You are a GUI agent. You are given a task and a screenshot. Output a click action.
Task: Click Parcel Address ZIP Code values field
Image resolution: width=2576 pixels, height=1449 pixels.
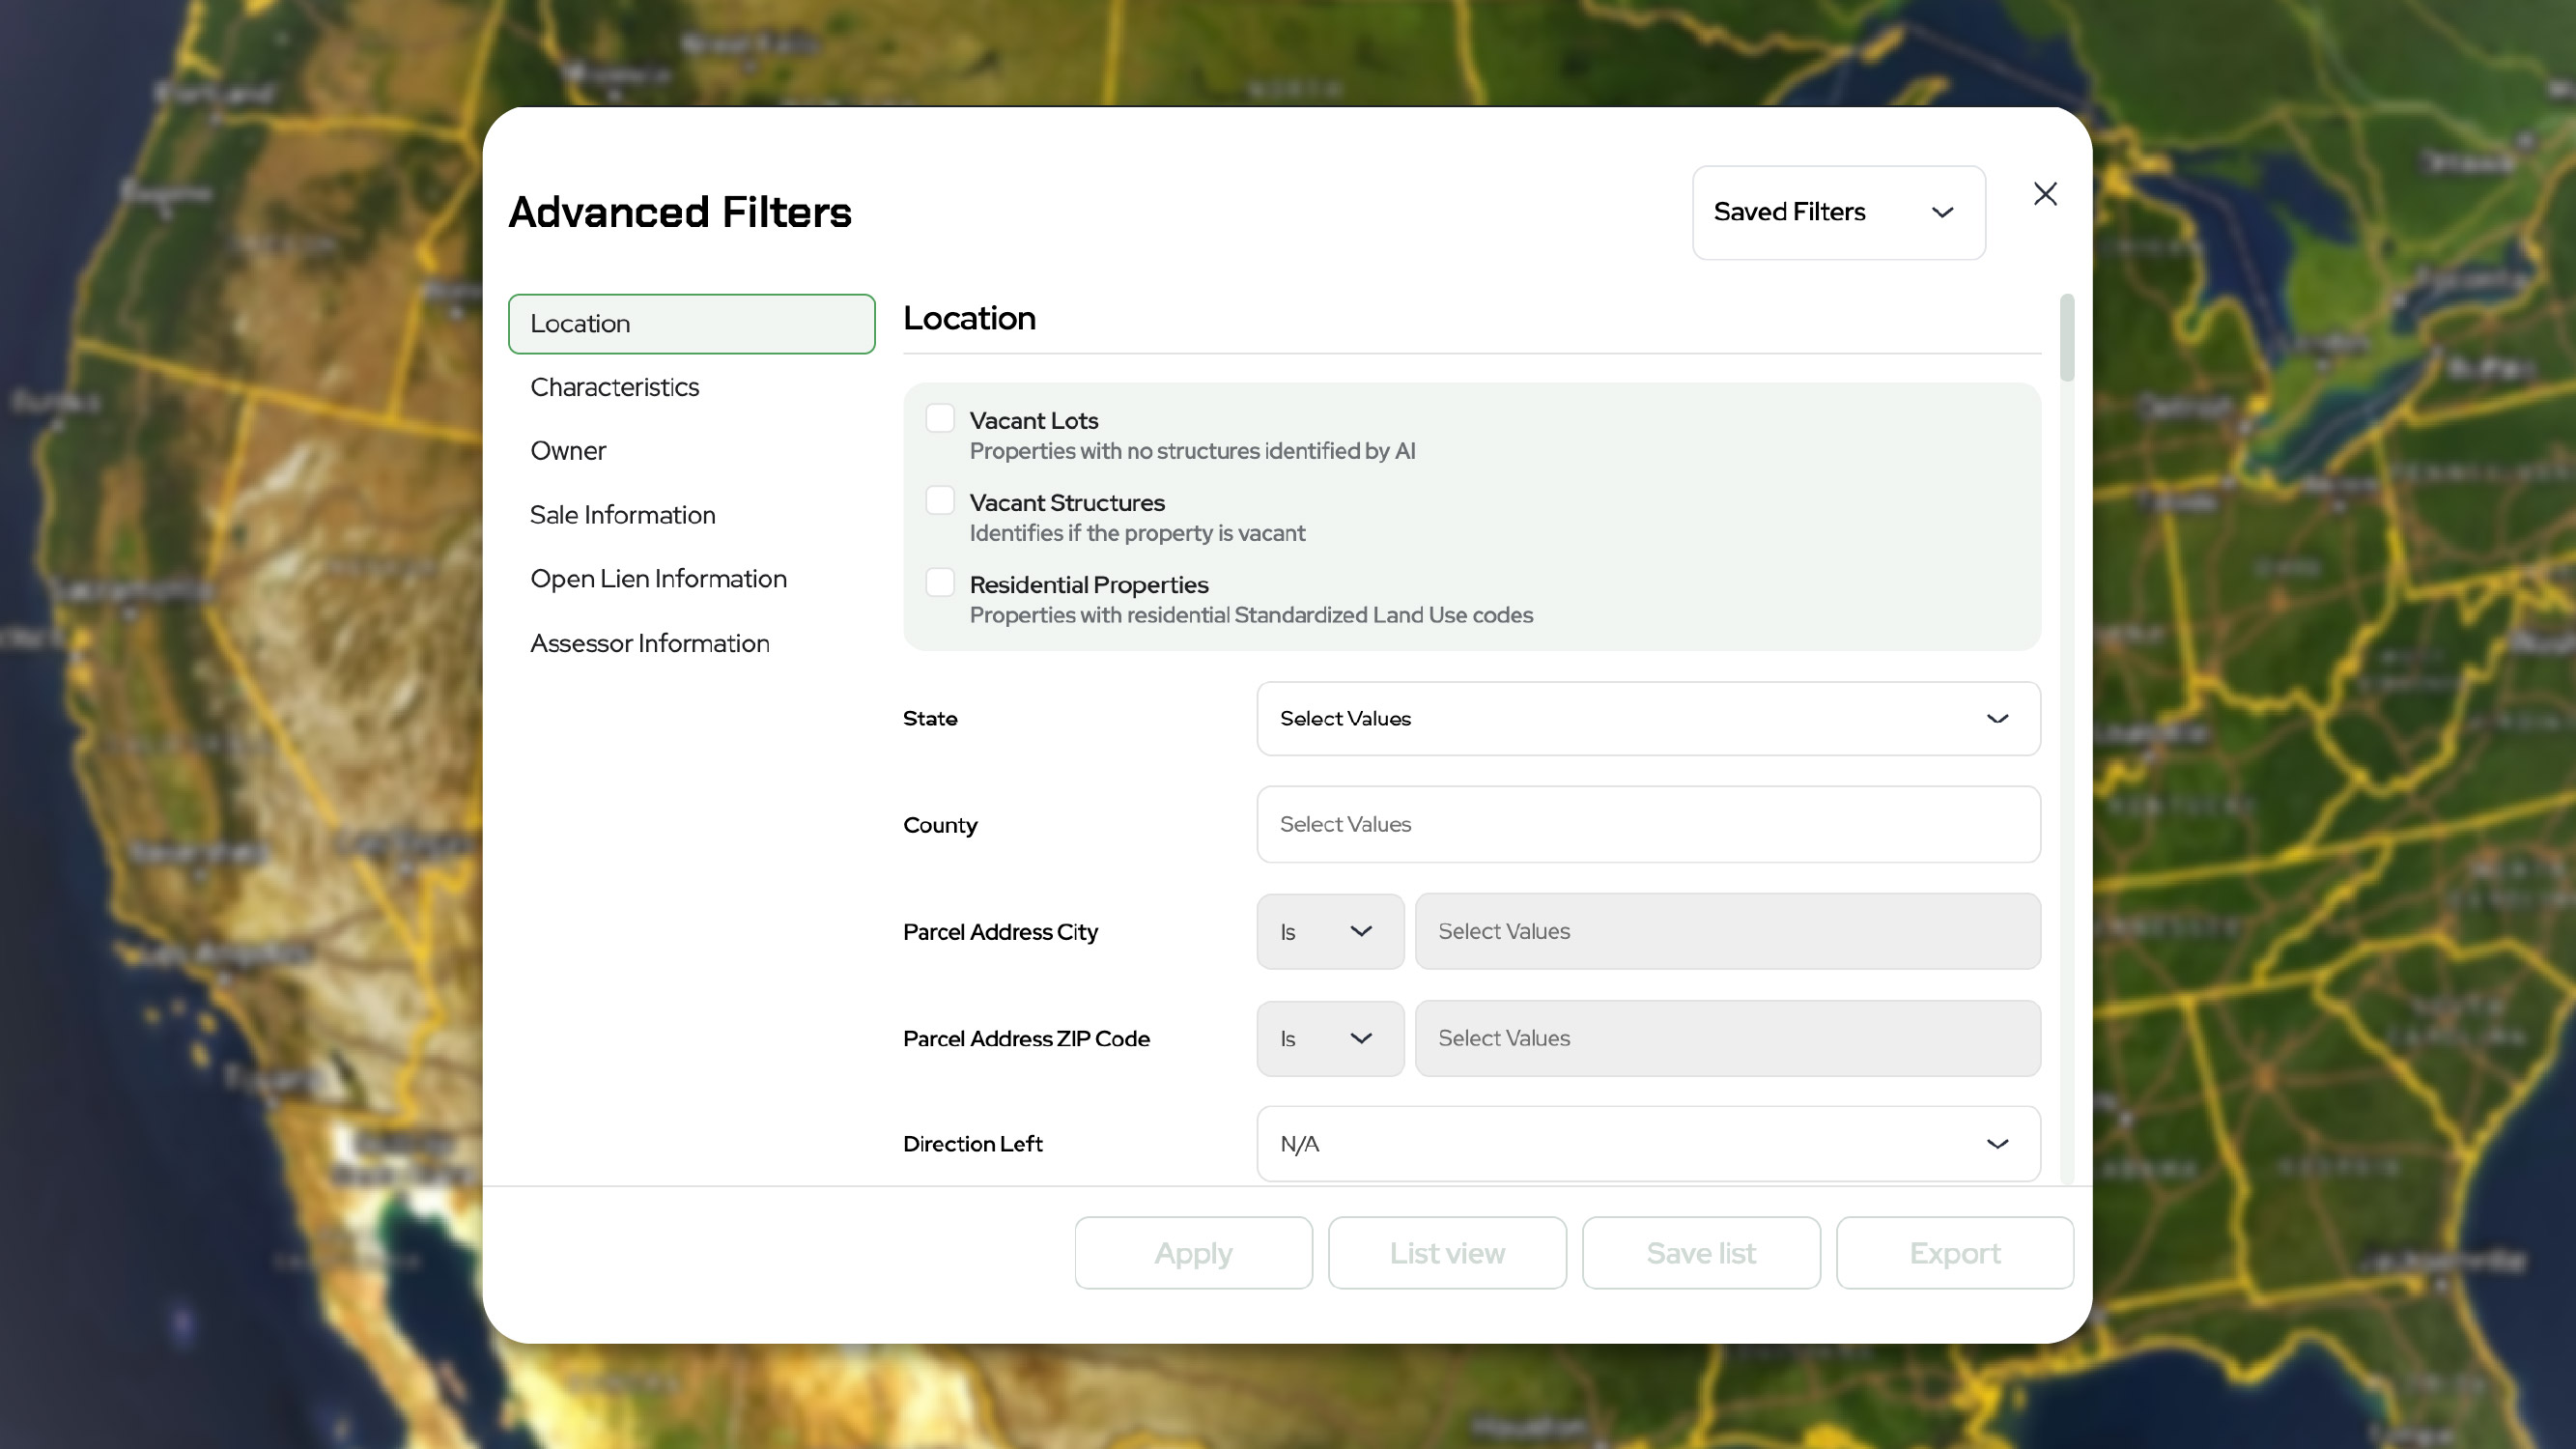[x=1727, y=1039]
